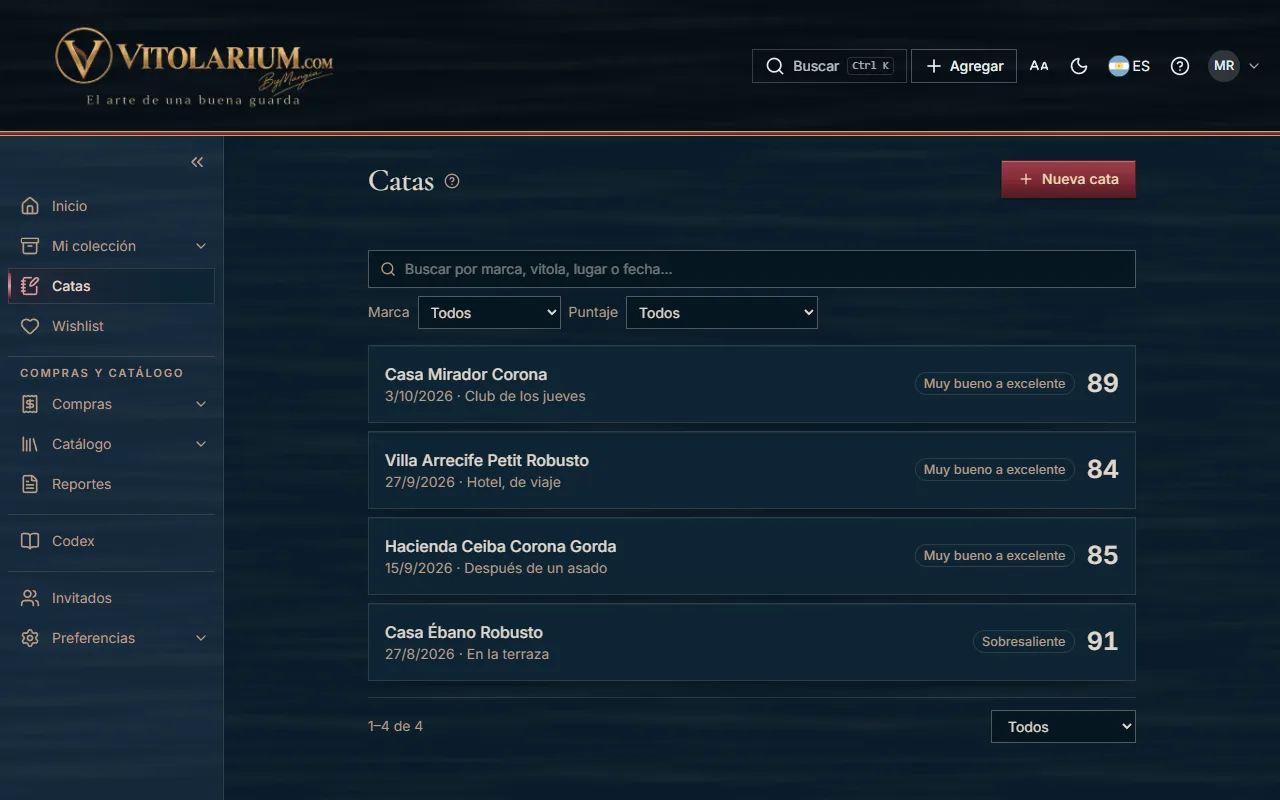
Task: Click the Preferencias gear icon
Action: tap(30, 638)
